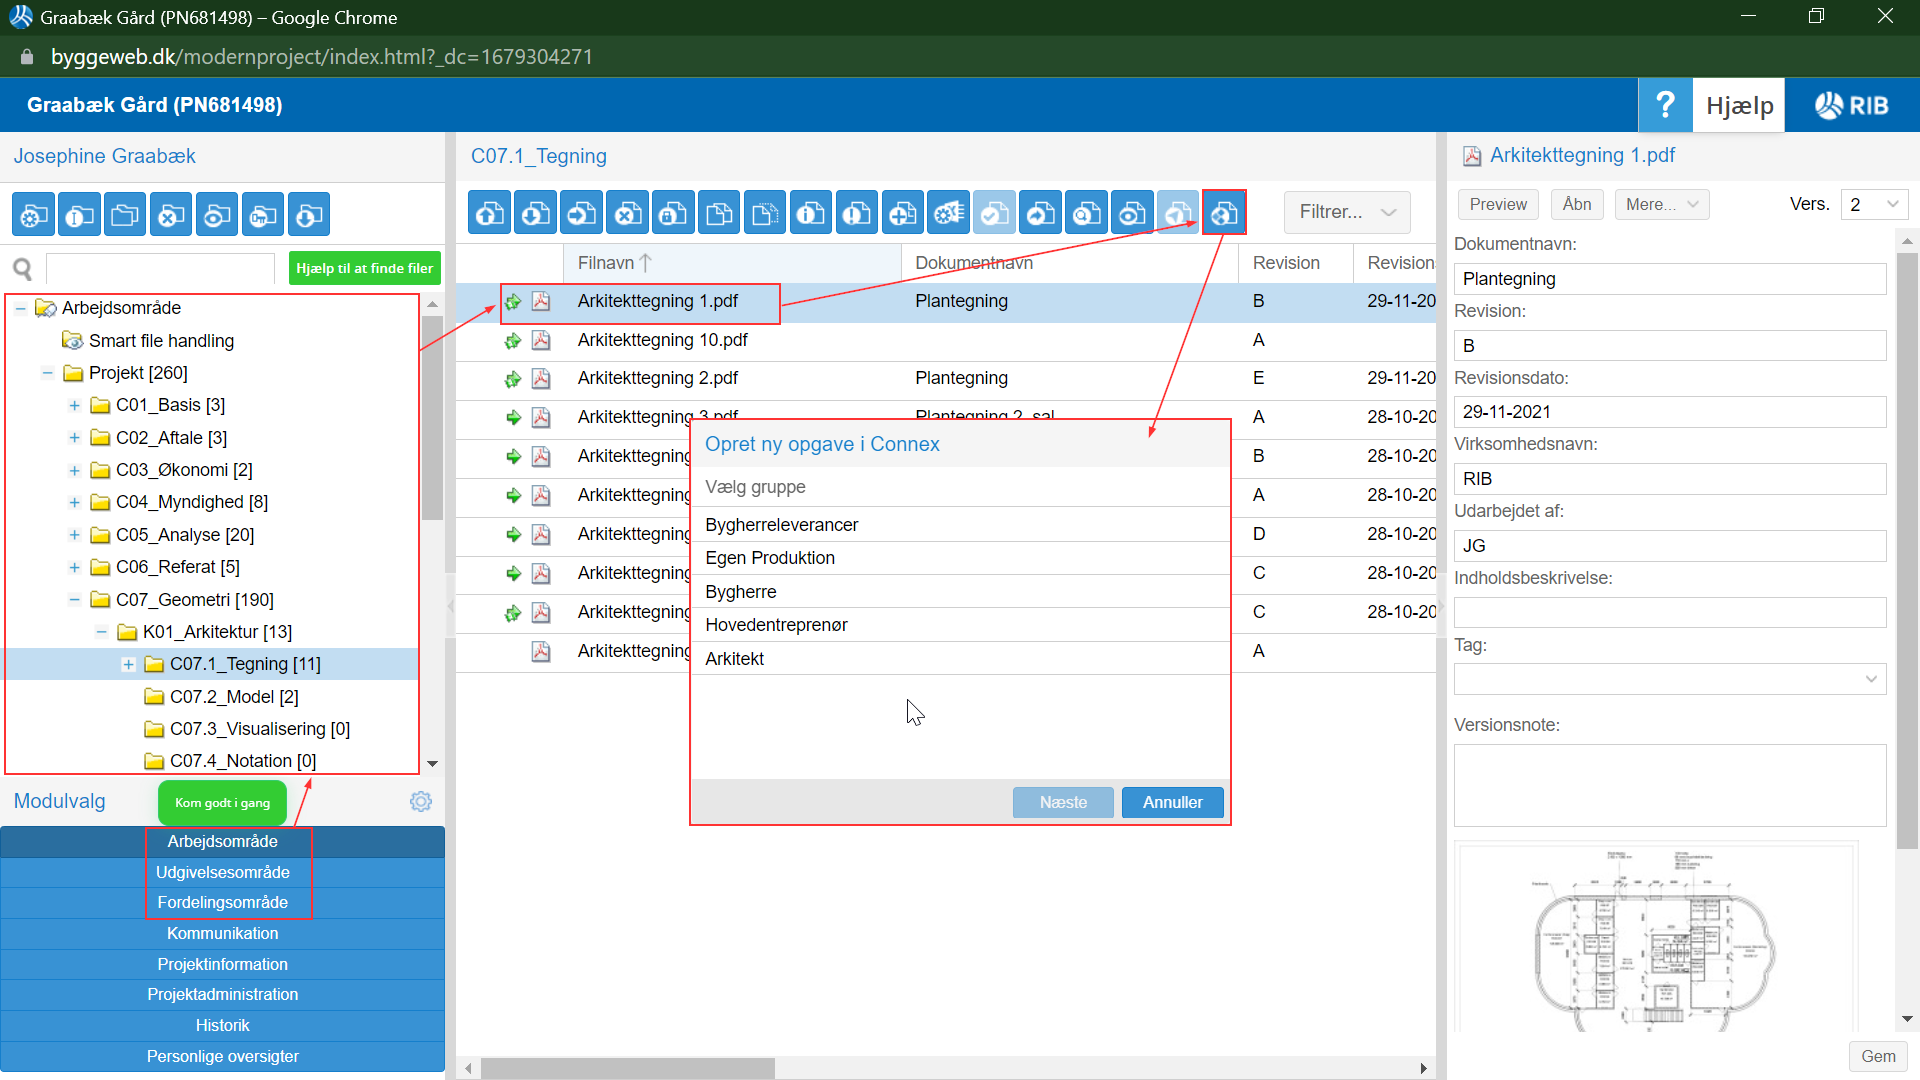This screenshot has width=1920, height=1080.
Task: Open the Modulvalg settings gear
Action: (421, 802)
